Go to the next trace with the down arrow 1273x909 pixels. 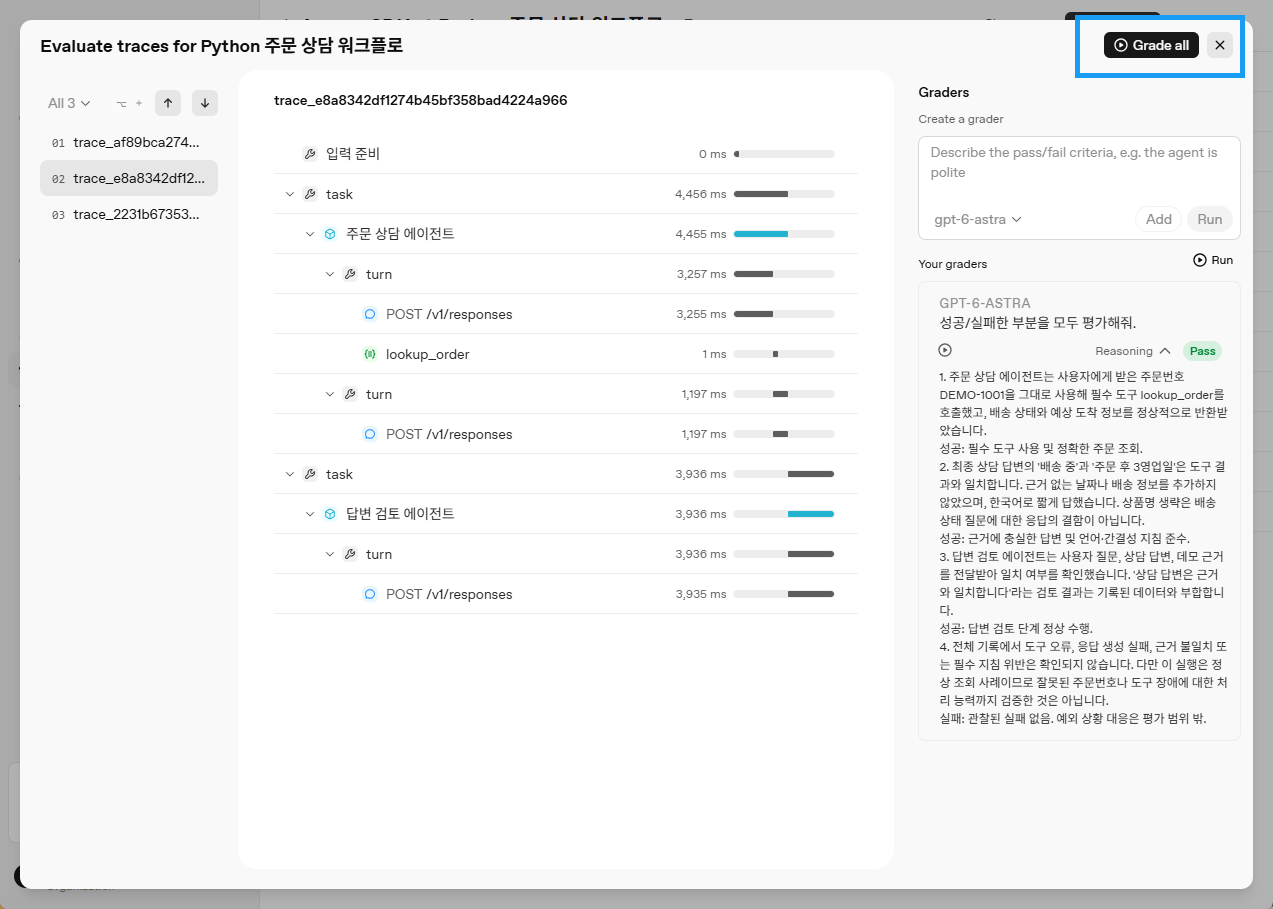coord(205,103)
